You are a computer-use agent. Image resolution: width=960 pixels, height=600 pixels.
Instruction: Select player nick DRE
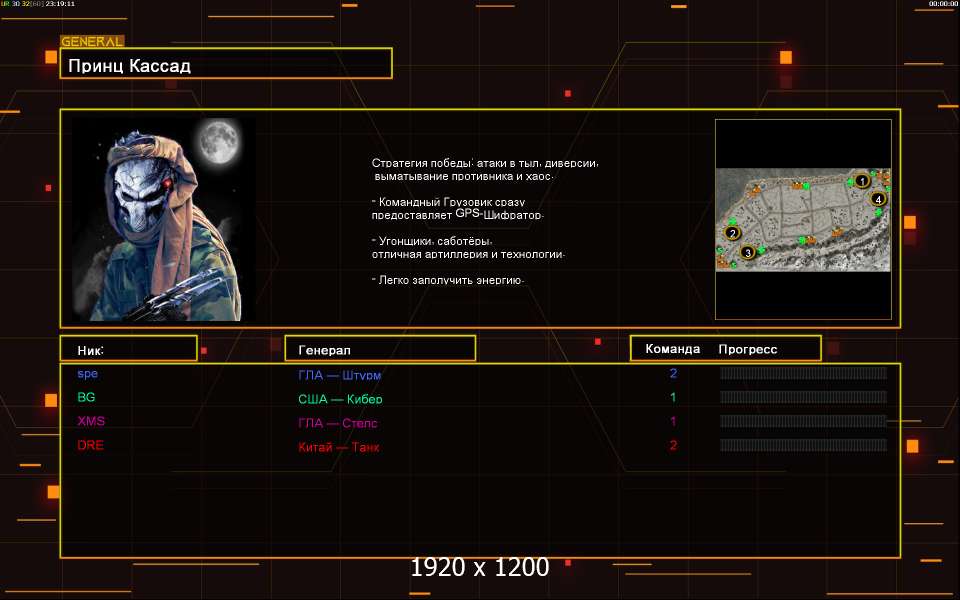point(91,445)
